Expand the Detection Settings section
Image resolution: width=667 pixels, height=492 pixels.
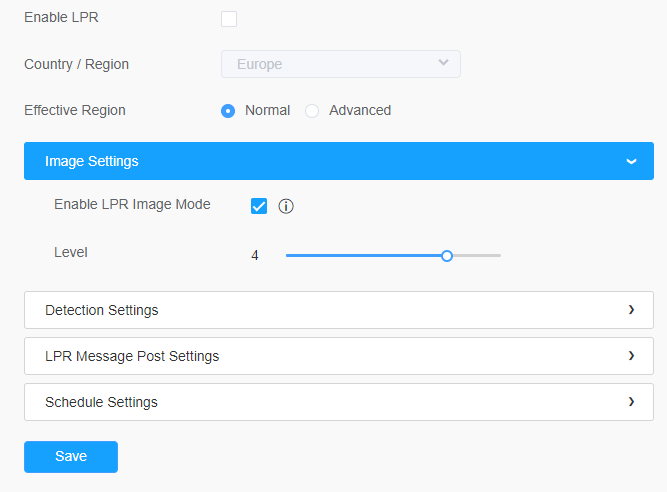tap(339, 310)
